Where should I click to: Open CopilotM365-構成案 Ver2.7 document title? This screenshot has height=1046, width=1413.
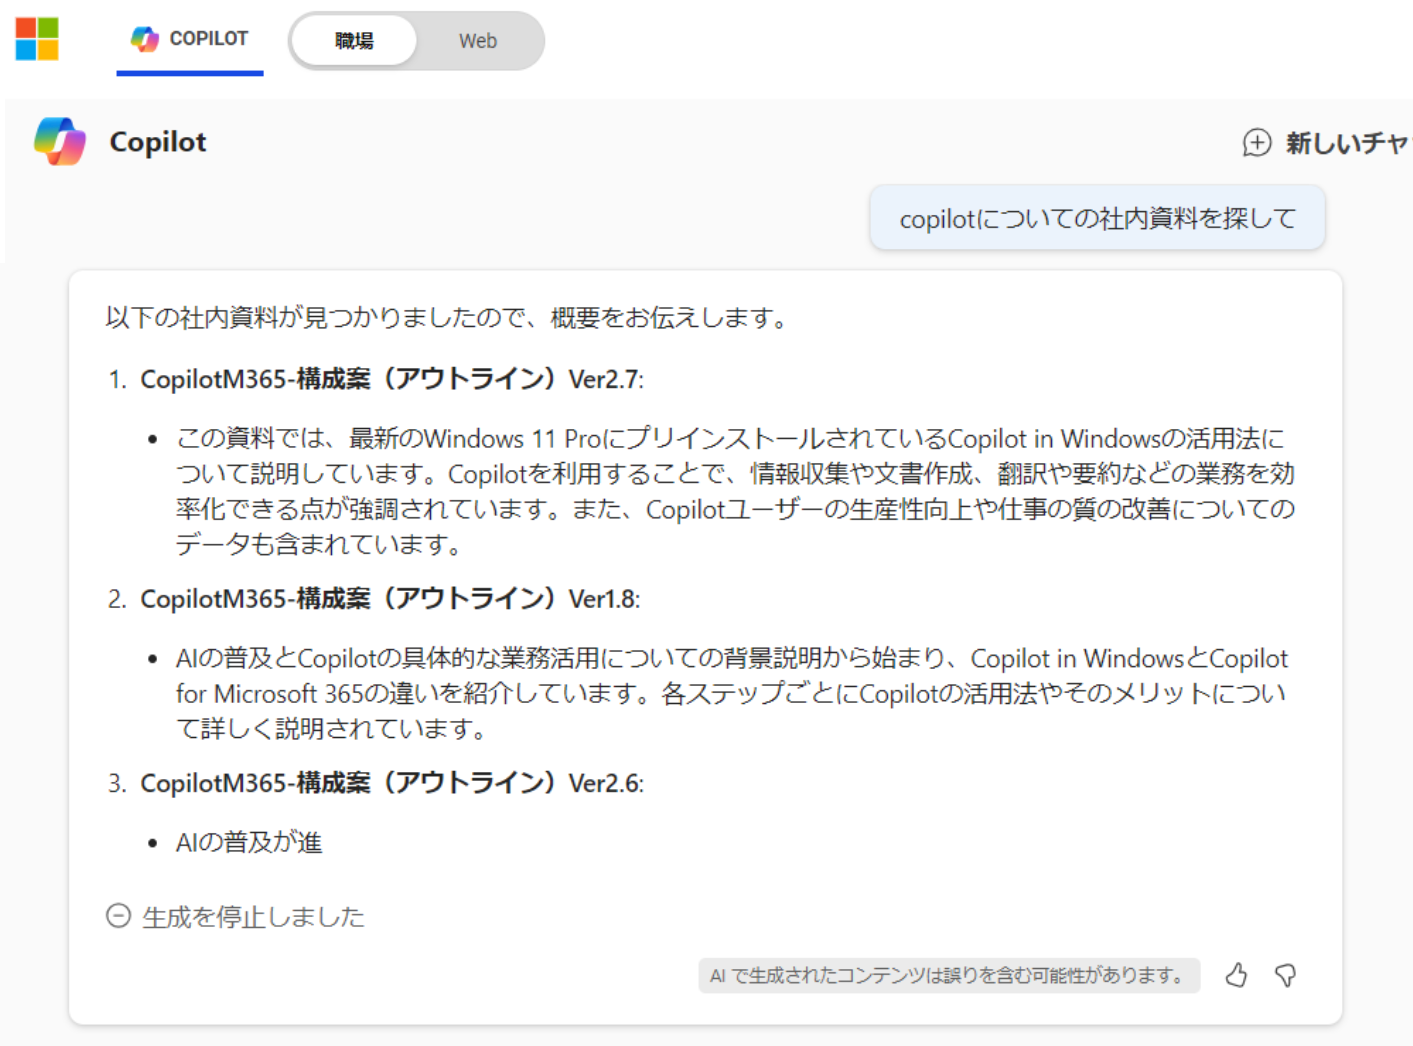[391, 379]
